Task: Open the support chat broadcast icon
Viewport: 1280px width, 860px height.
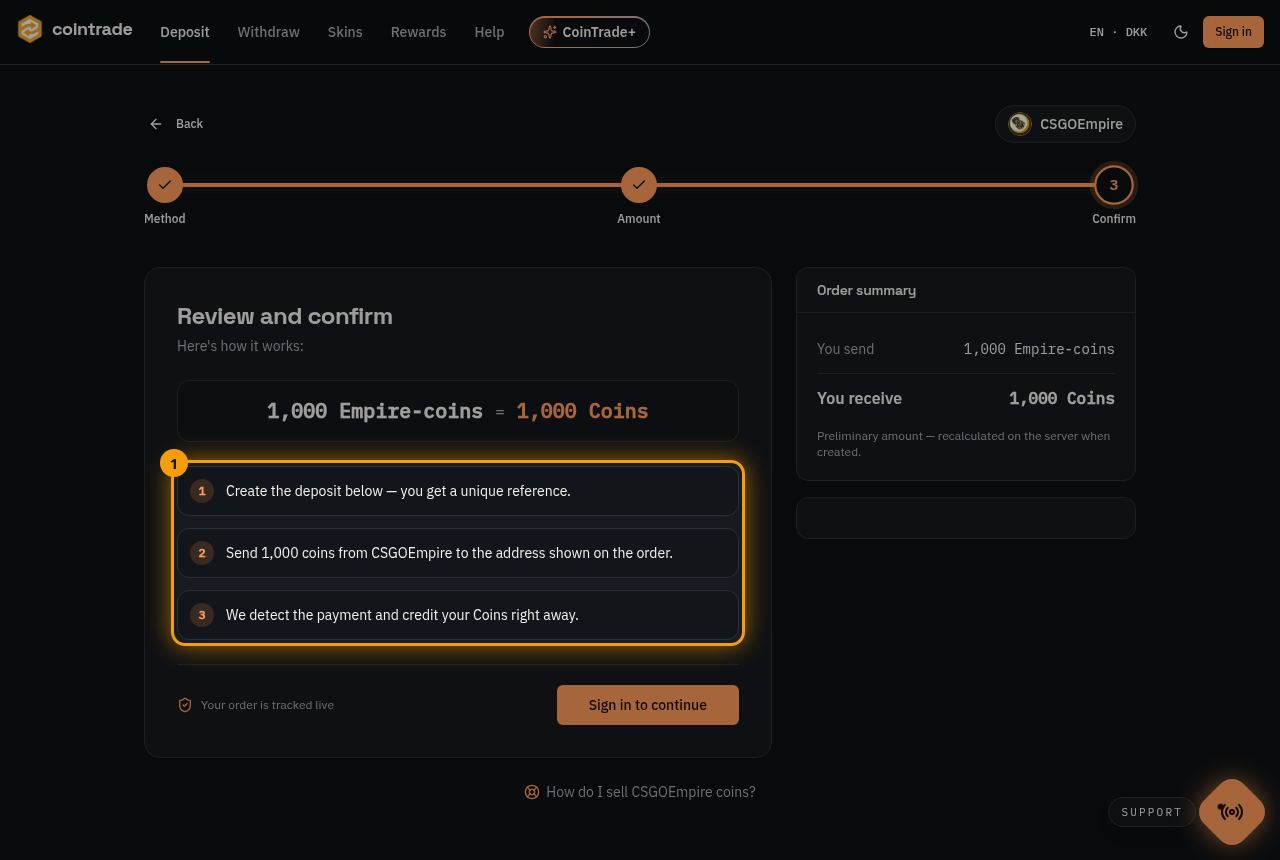Action: coord(1231,812)
